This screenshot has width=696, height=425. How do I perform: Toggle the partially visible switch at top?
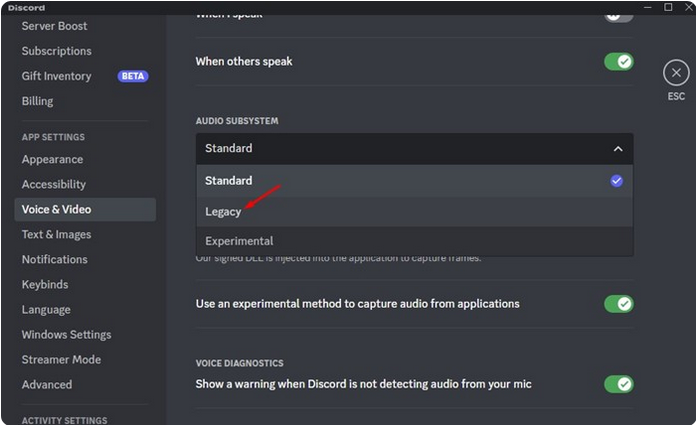(x=618, y=17)
